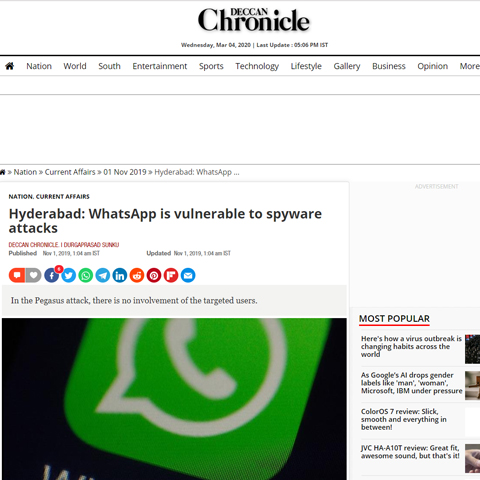Email the article using envelope icon
This screenshot has width=480, height=480.
click(188, 275)
